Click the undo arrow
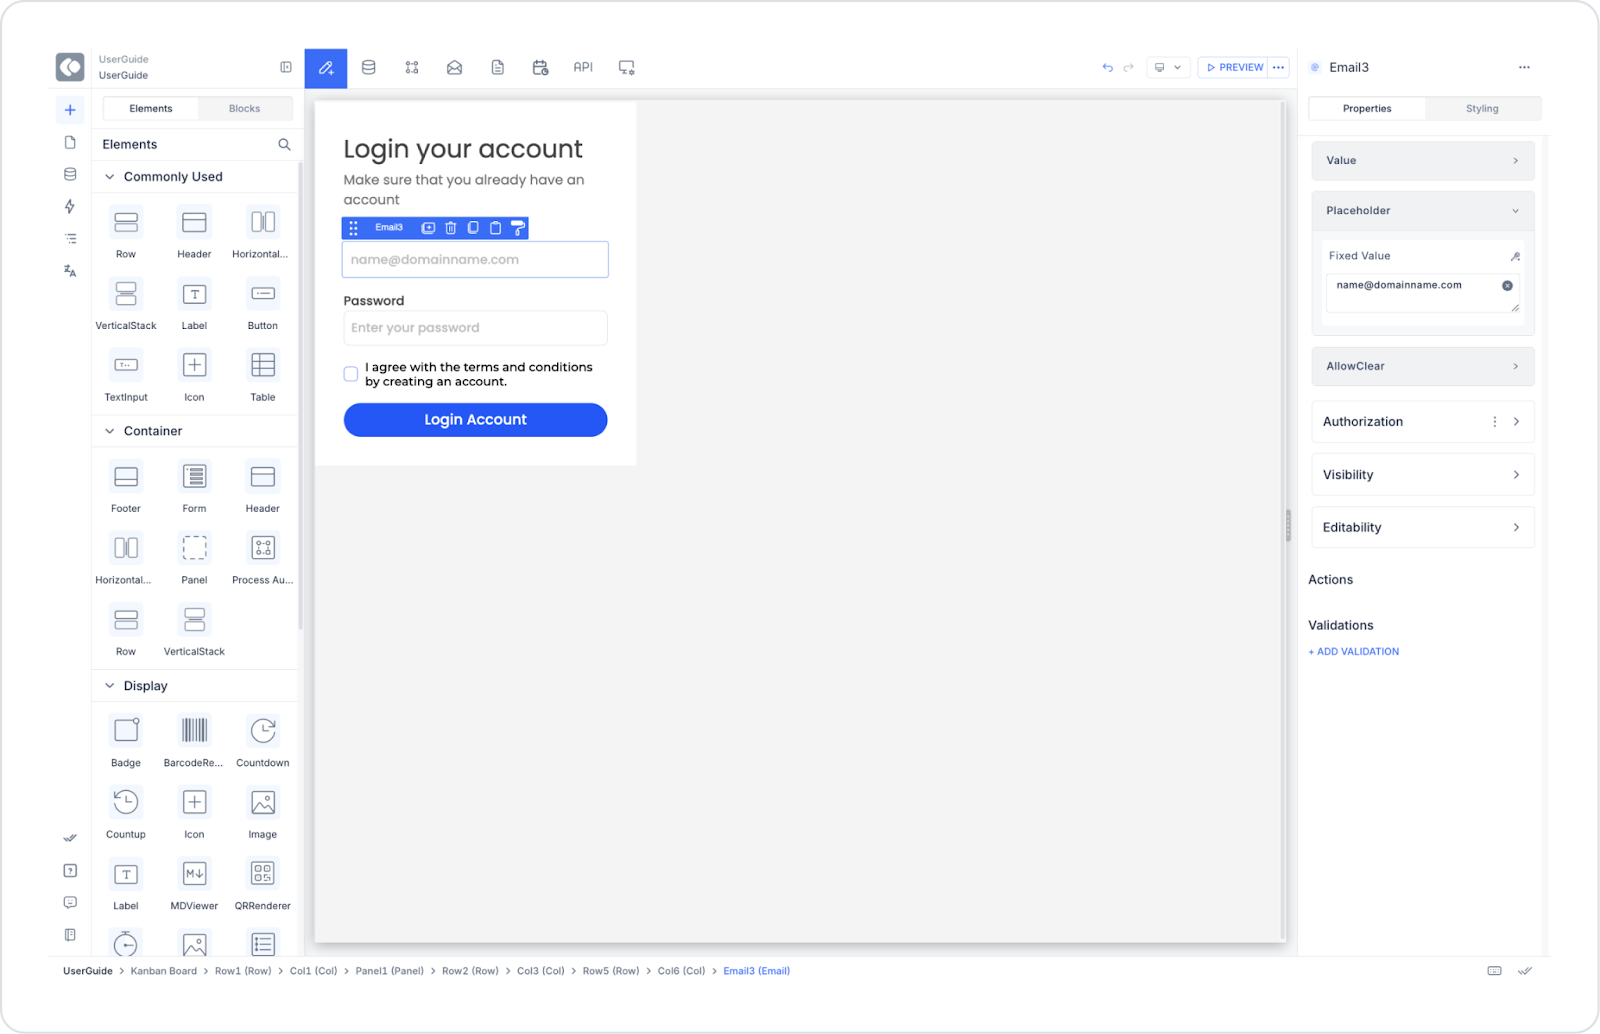Viewport: 1600px width, 1034px height. [x=1107, y=68]
